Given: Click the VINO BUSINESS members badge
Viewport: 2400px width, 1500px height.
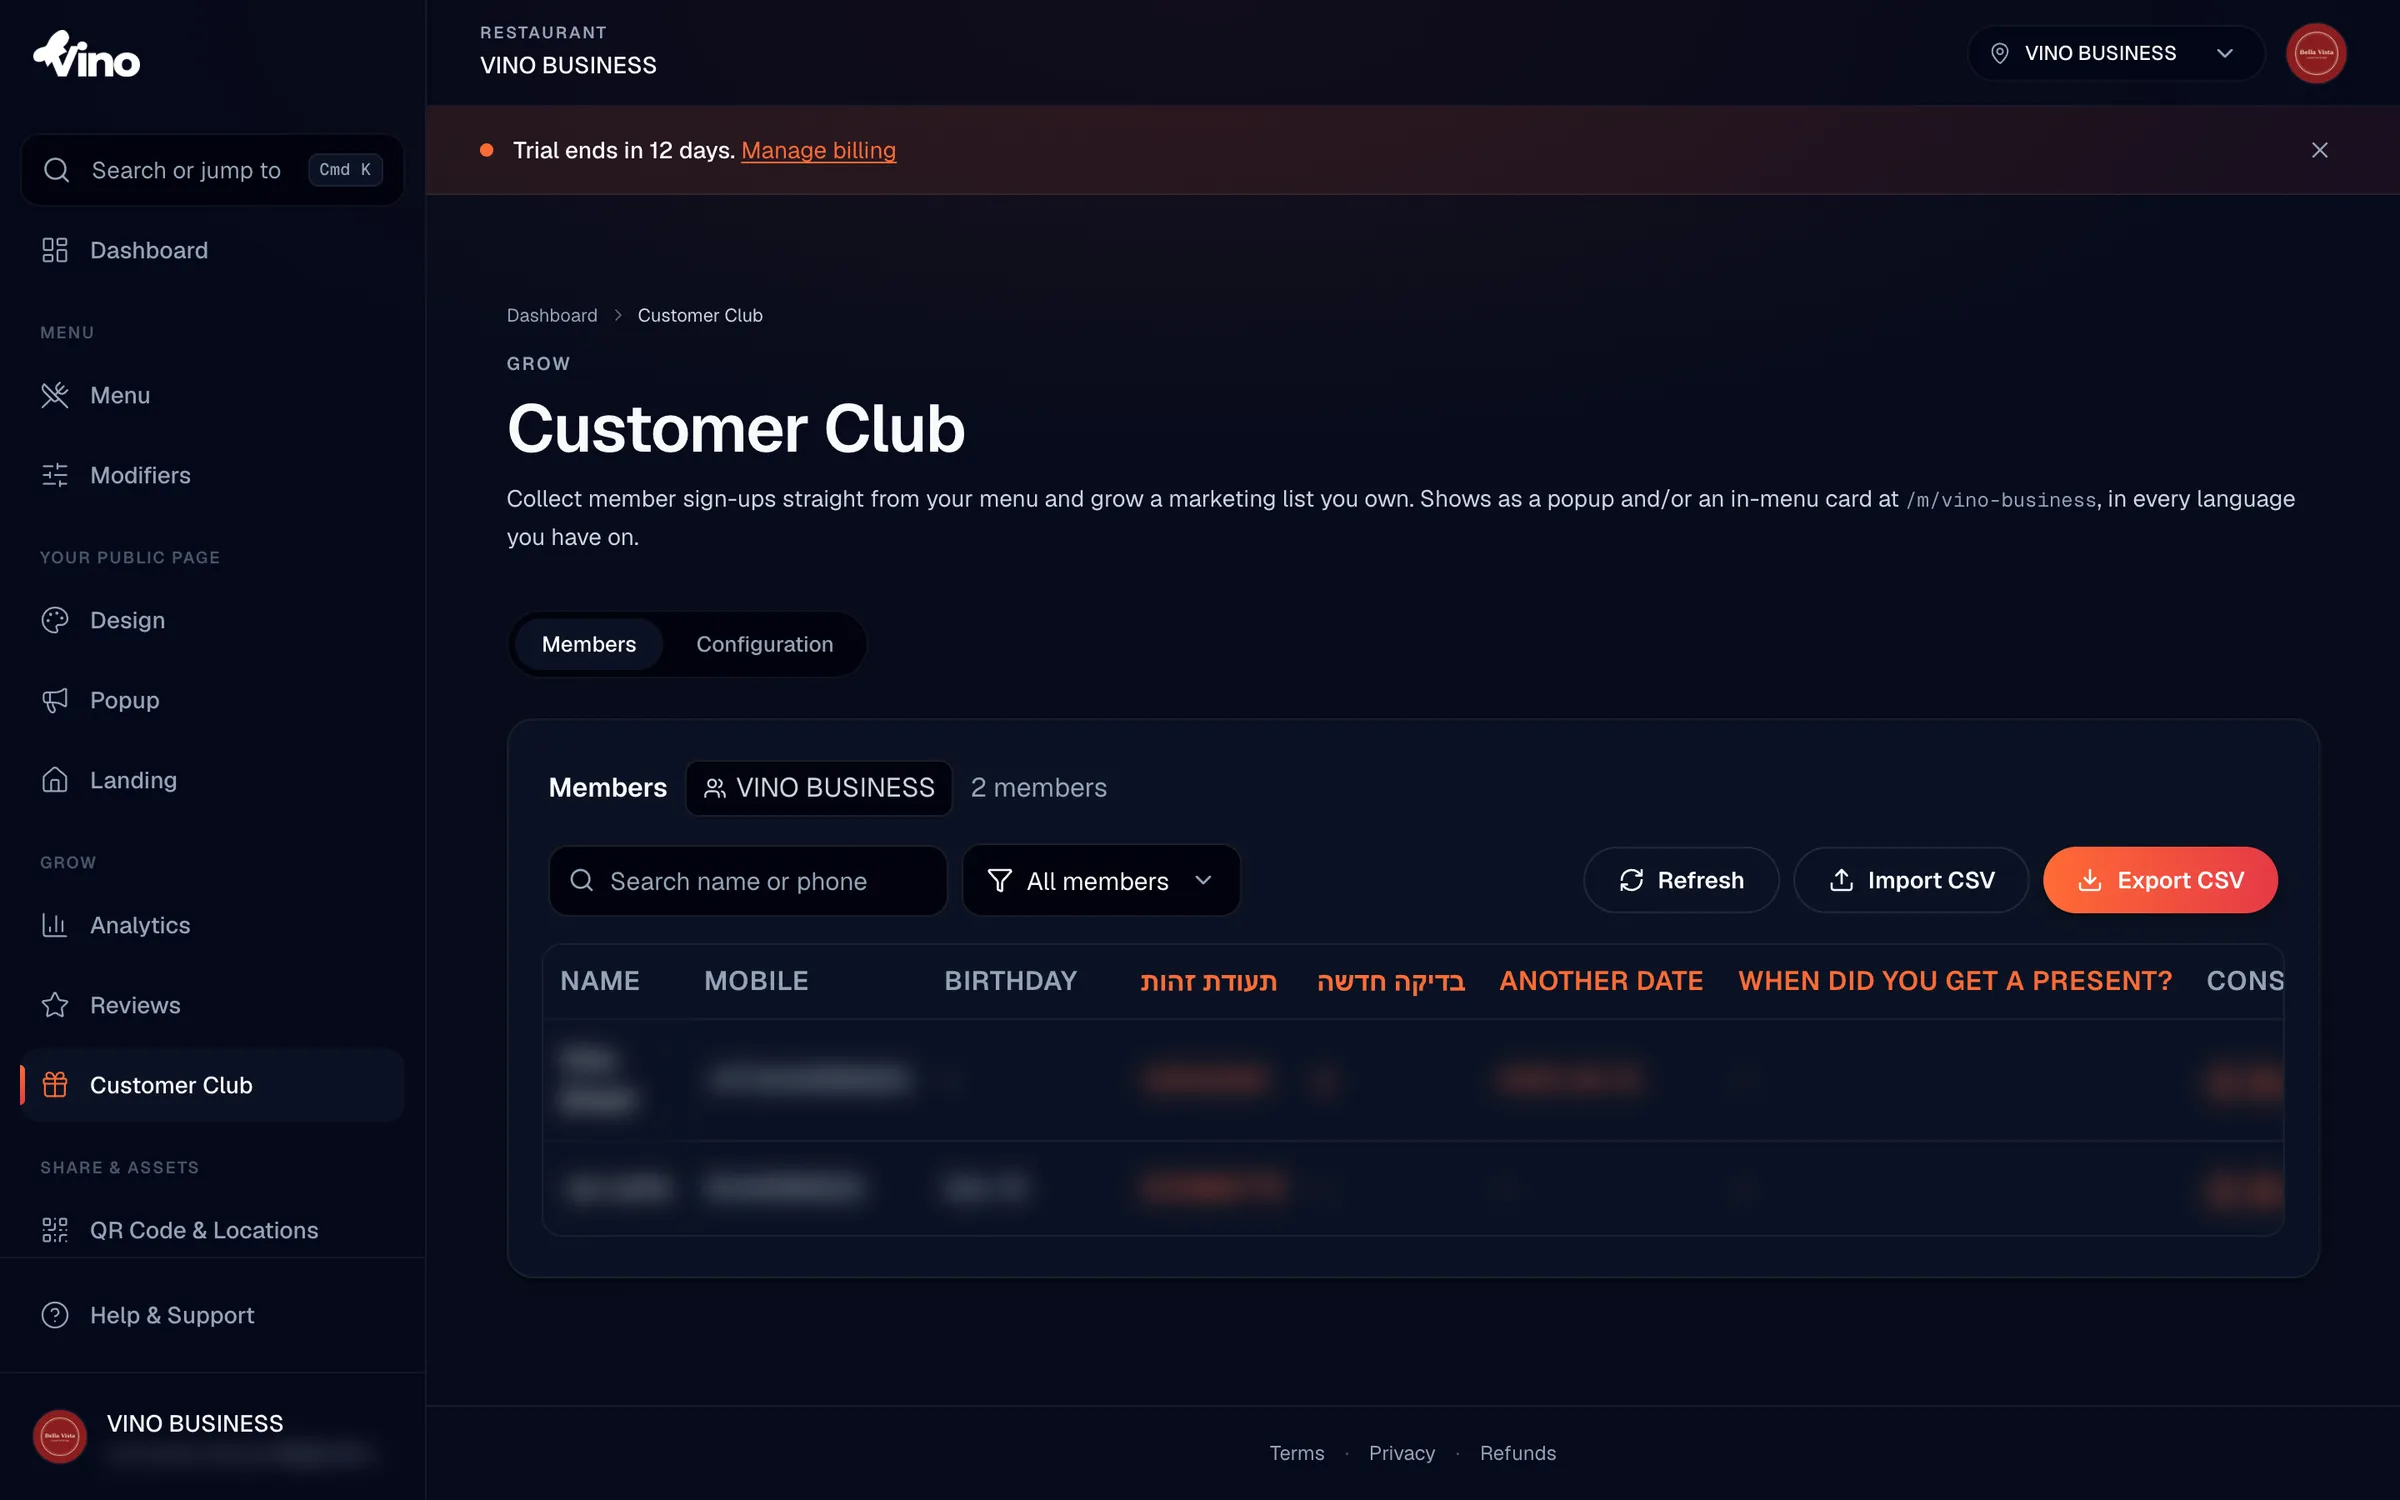Looking at the screenshot, I should [x=819, y=788].
